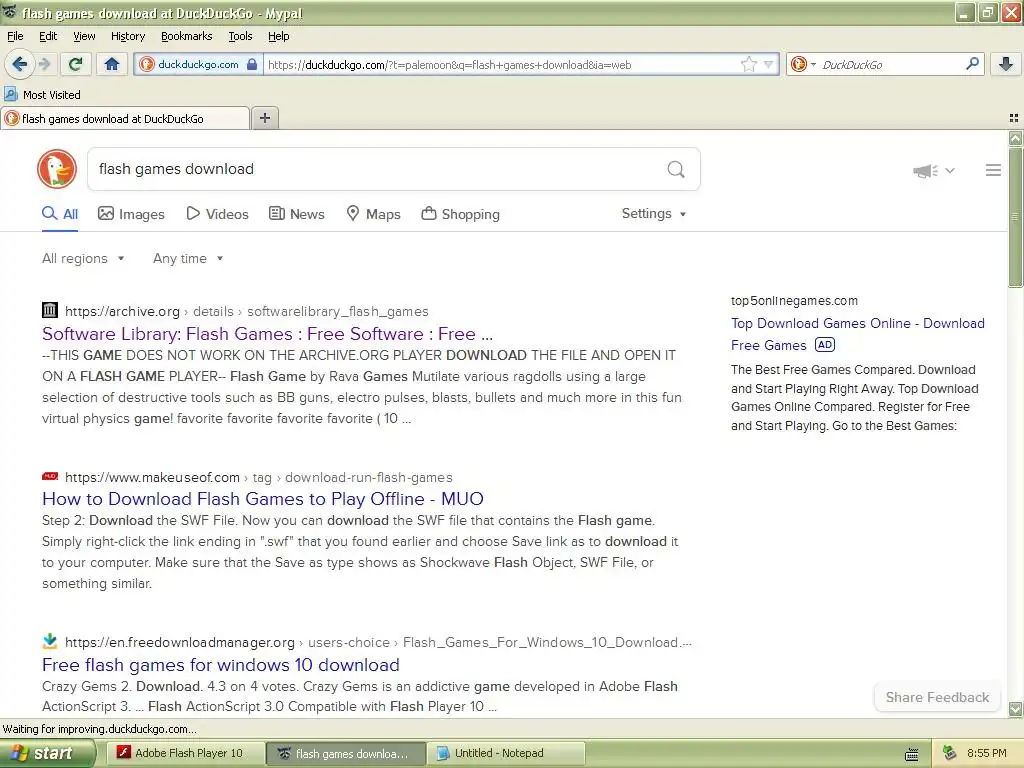Open the Any time filter
Screen dimensions: 1024x768
188,259
